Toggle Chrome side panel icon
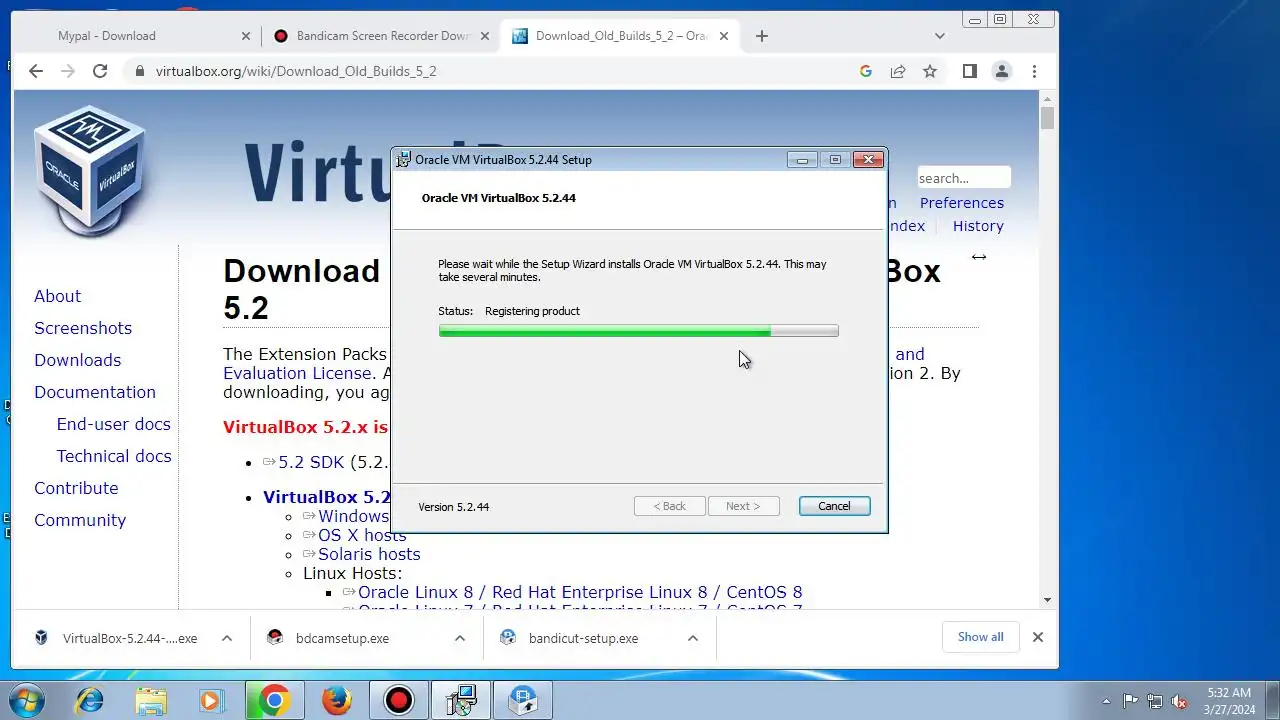The width and height of the screenshot is (1280, 720). point(969,71)
